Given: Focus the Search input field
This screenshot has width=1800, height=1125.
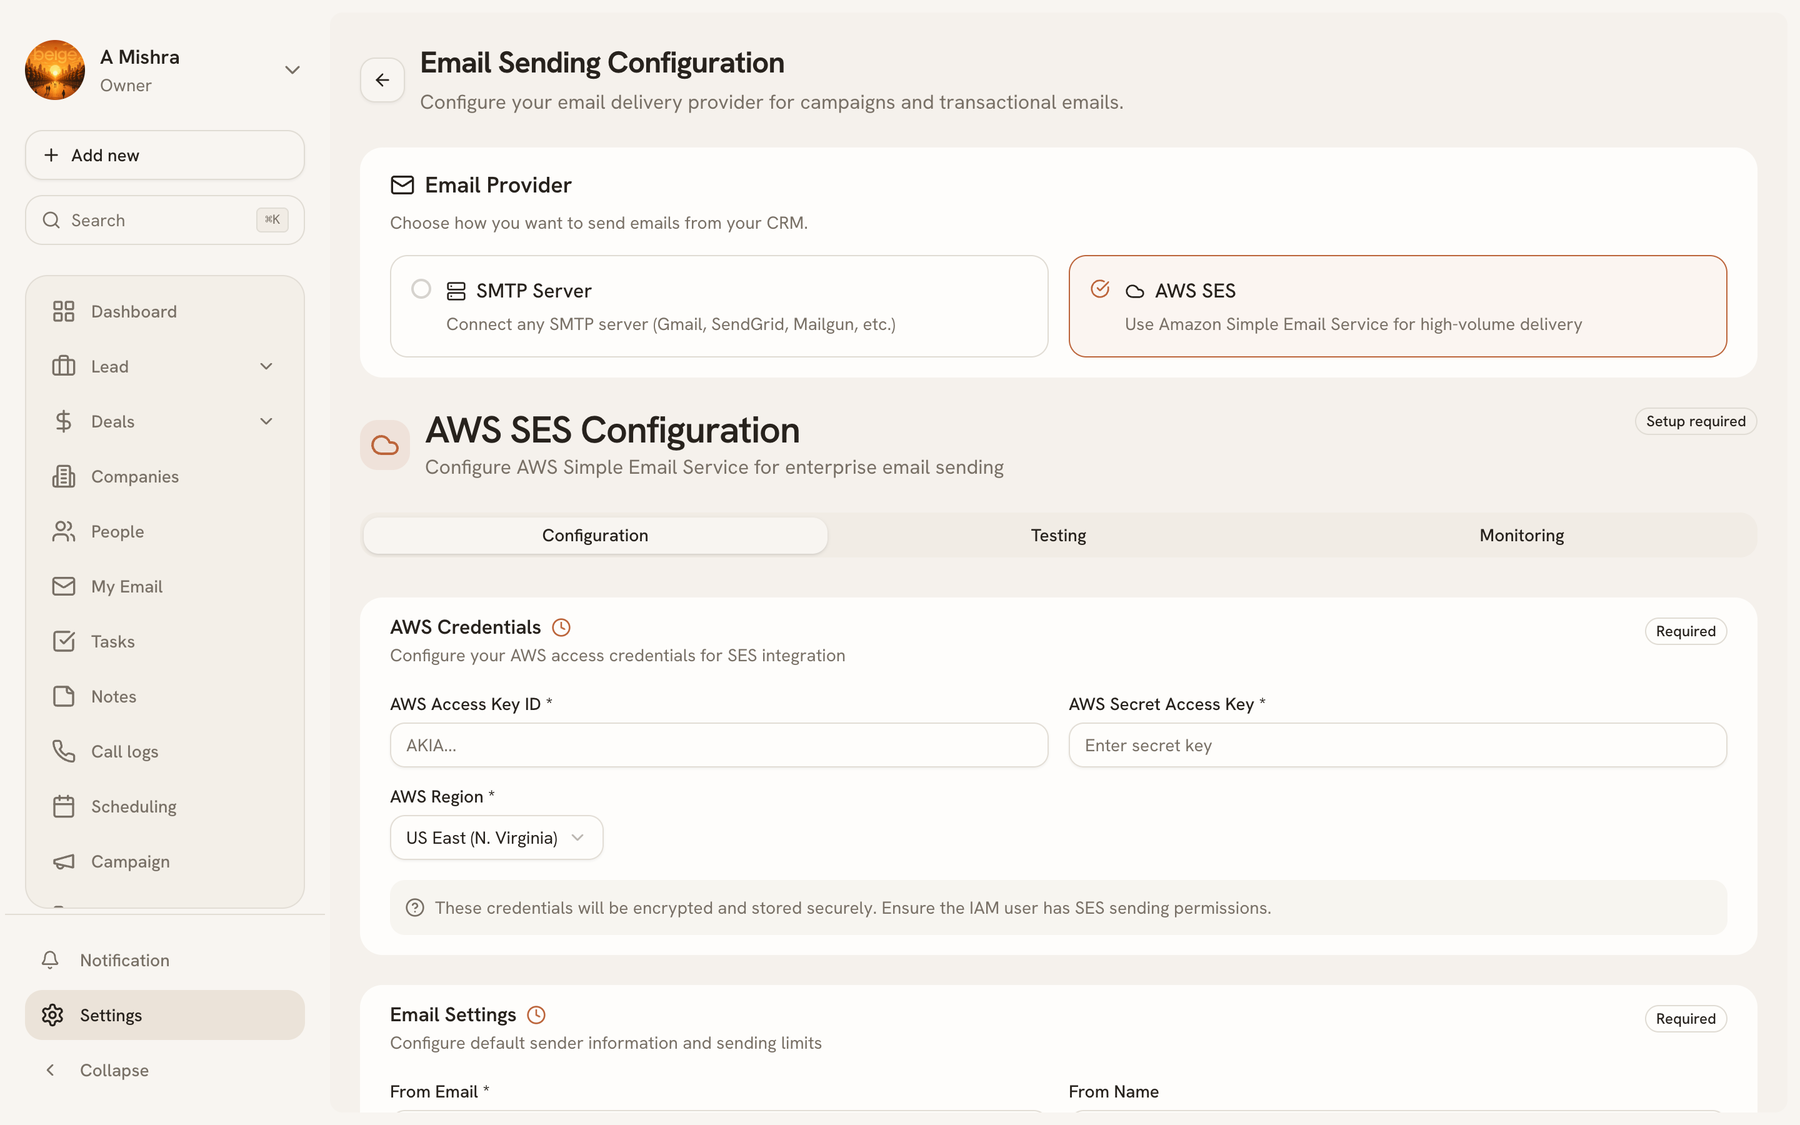Looking at the screenshot, I should pos(165,220).
